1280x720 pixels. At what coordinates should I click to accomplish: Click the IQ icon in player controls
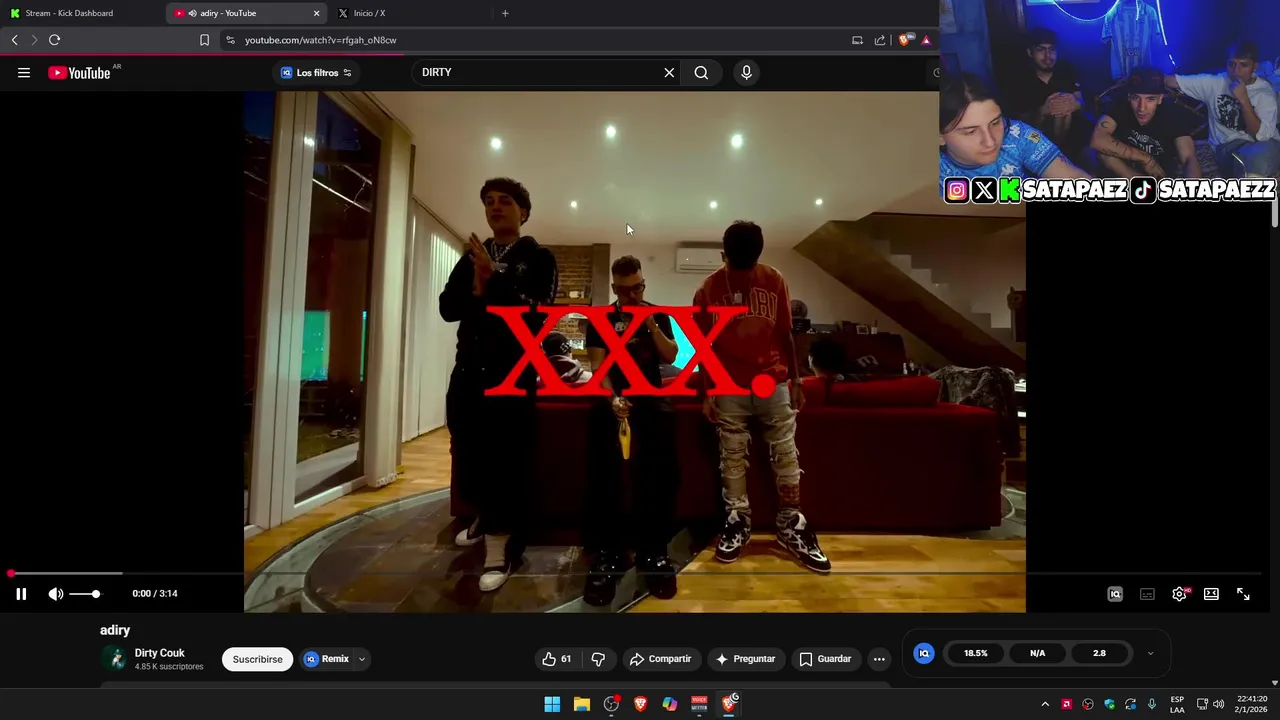(x=1115, y=594)
